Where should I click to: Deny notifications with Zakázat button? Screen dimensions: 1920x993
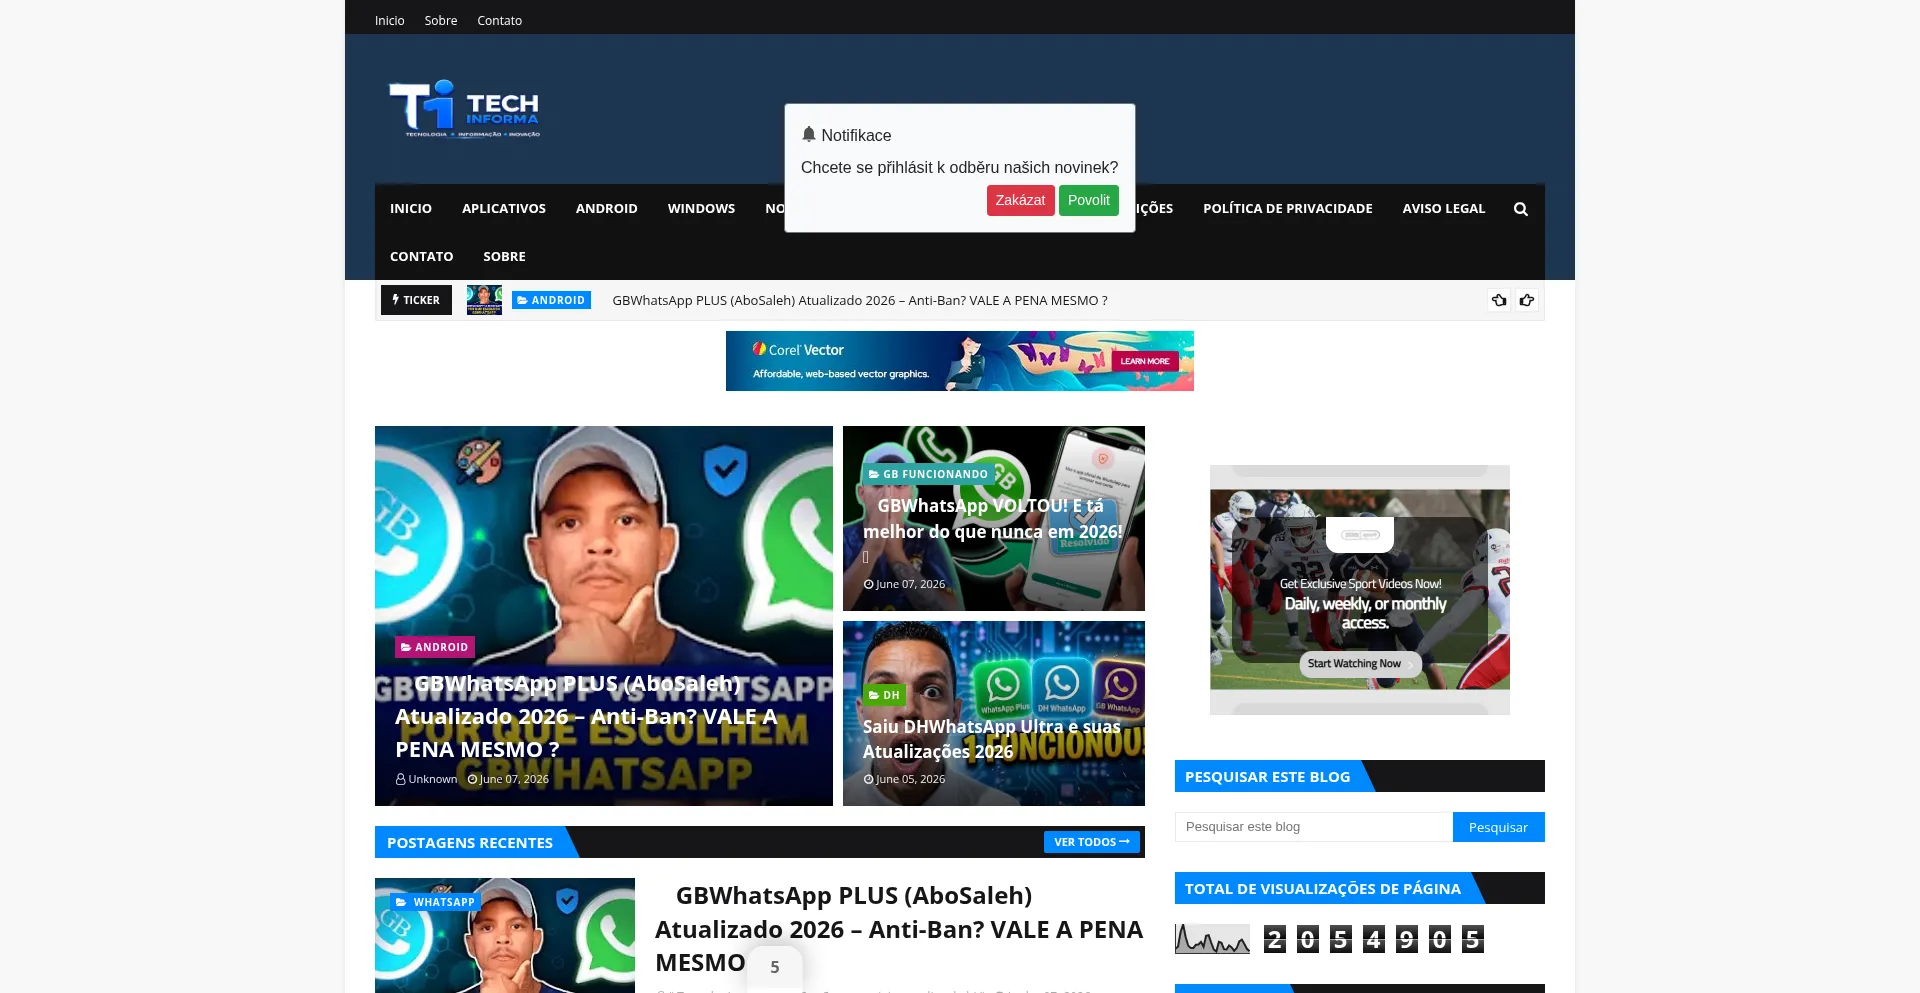tap(1020, 200)
